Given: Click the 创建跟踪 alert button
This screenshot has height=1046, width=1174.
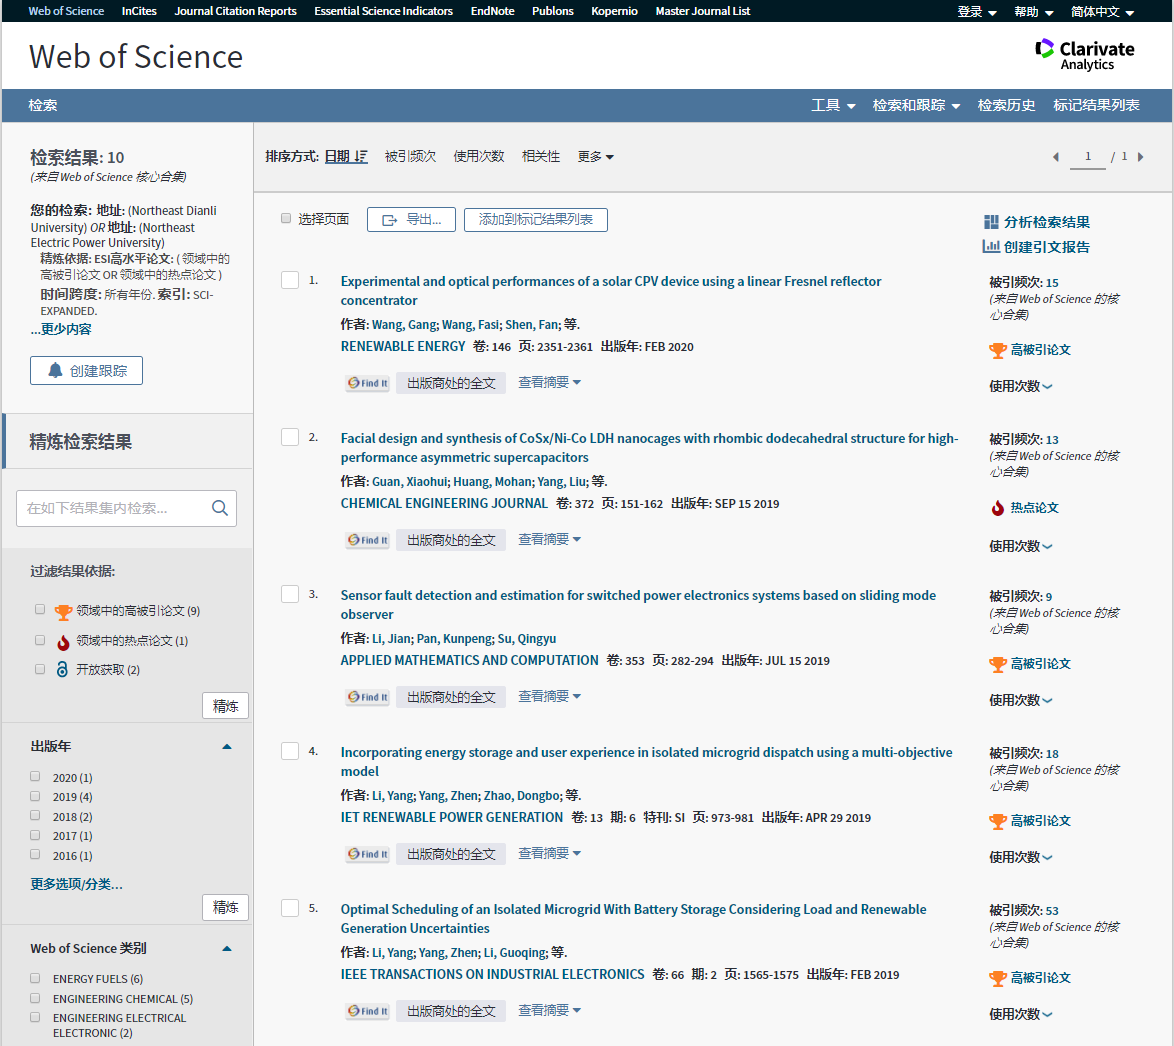Looking at the screenshot, I should pyautogui.click(x=86, y=371).
